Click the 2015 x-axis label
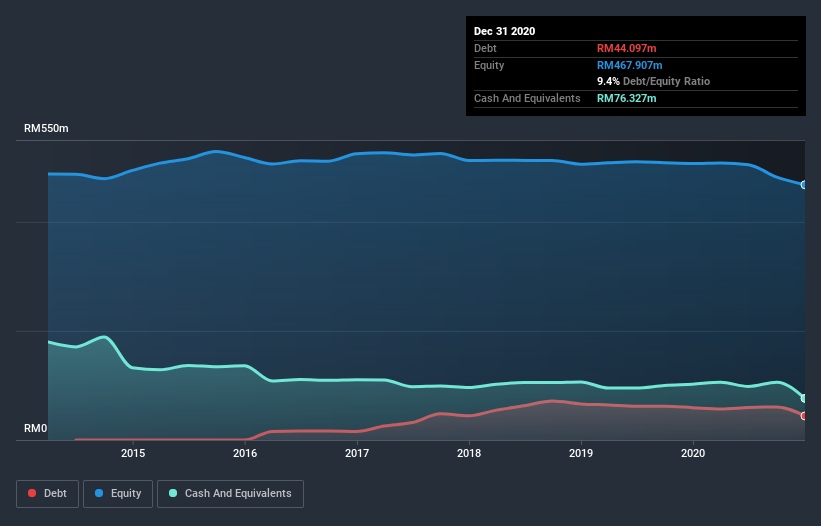Screen dimensions: 821x526 [x=133, y=453]
